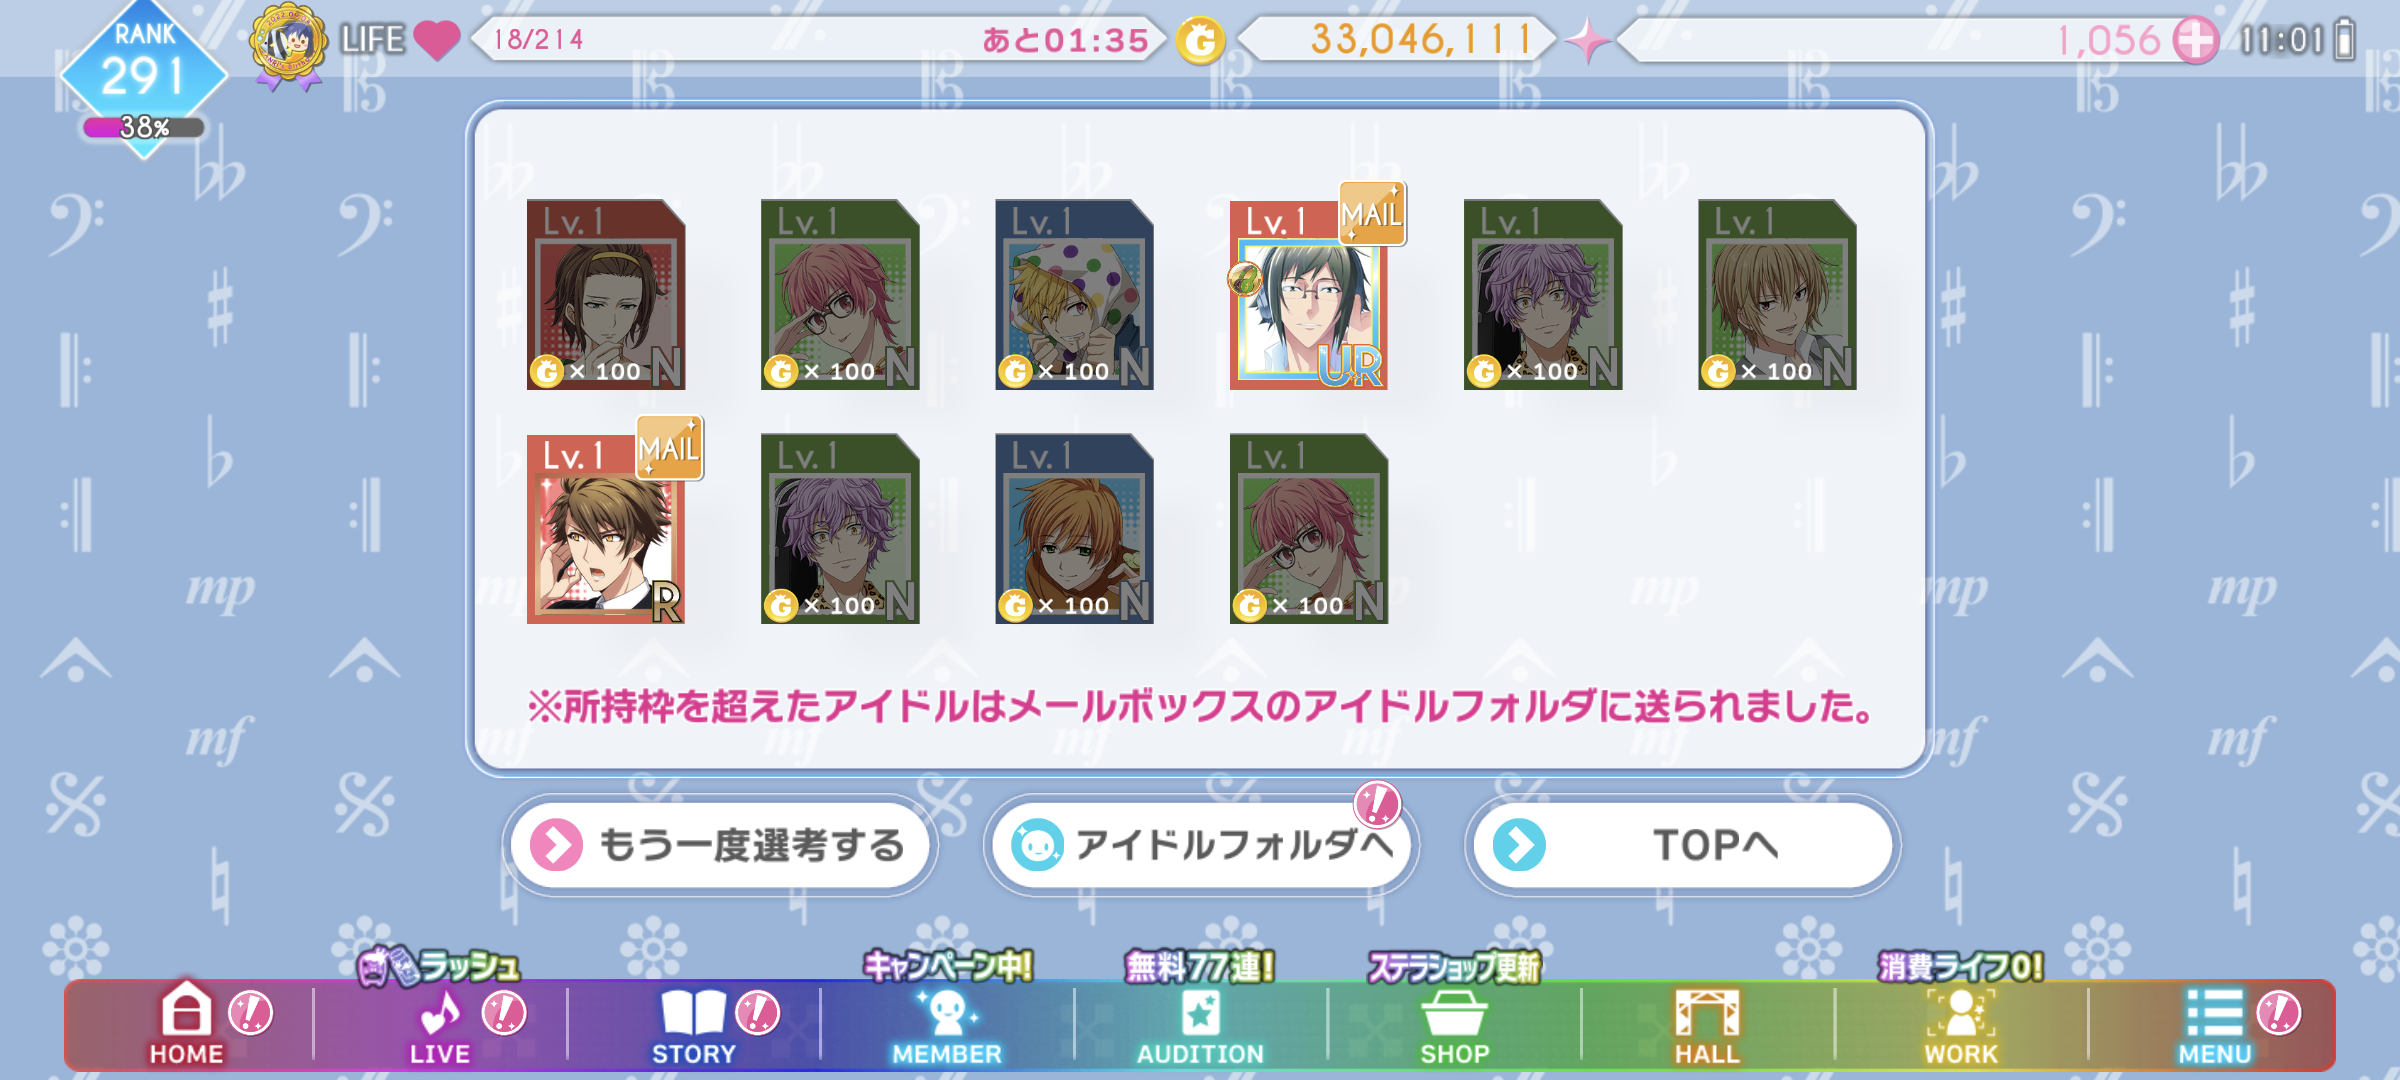This screenshot has width=2400, height=1080.
Task: Select the R idol card with MAIL tag
Action: tap(606, 528)
